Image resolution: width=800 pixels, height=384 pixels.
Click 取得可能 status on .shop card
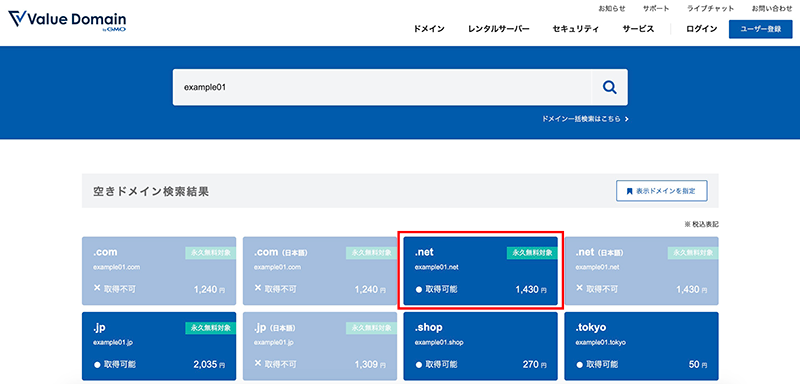[436, 365]
